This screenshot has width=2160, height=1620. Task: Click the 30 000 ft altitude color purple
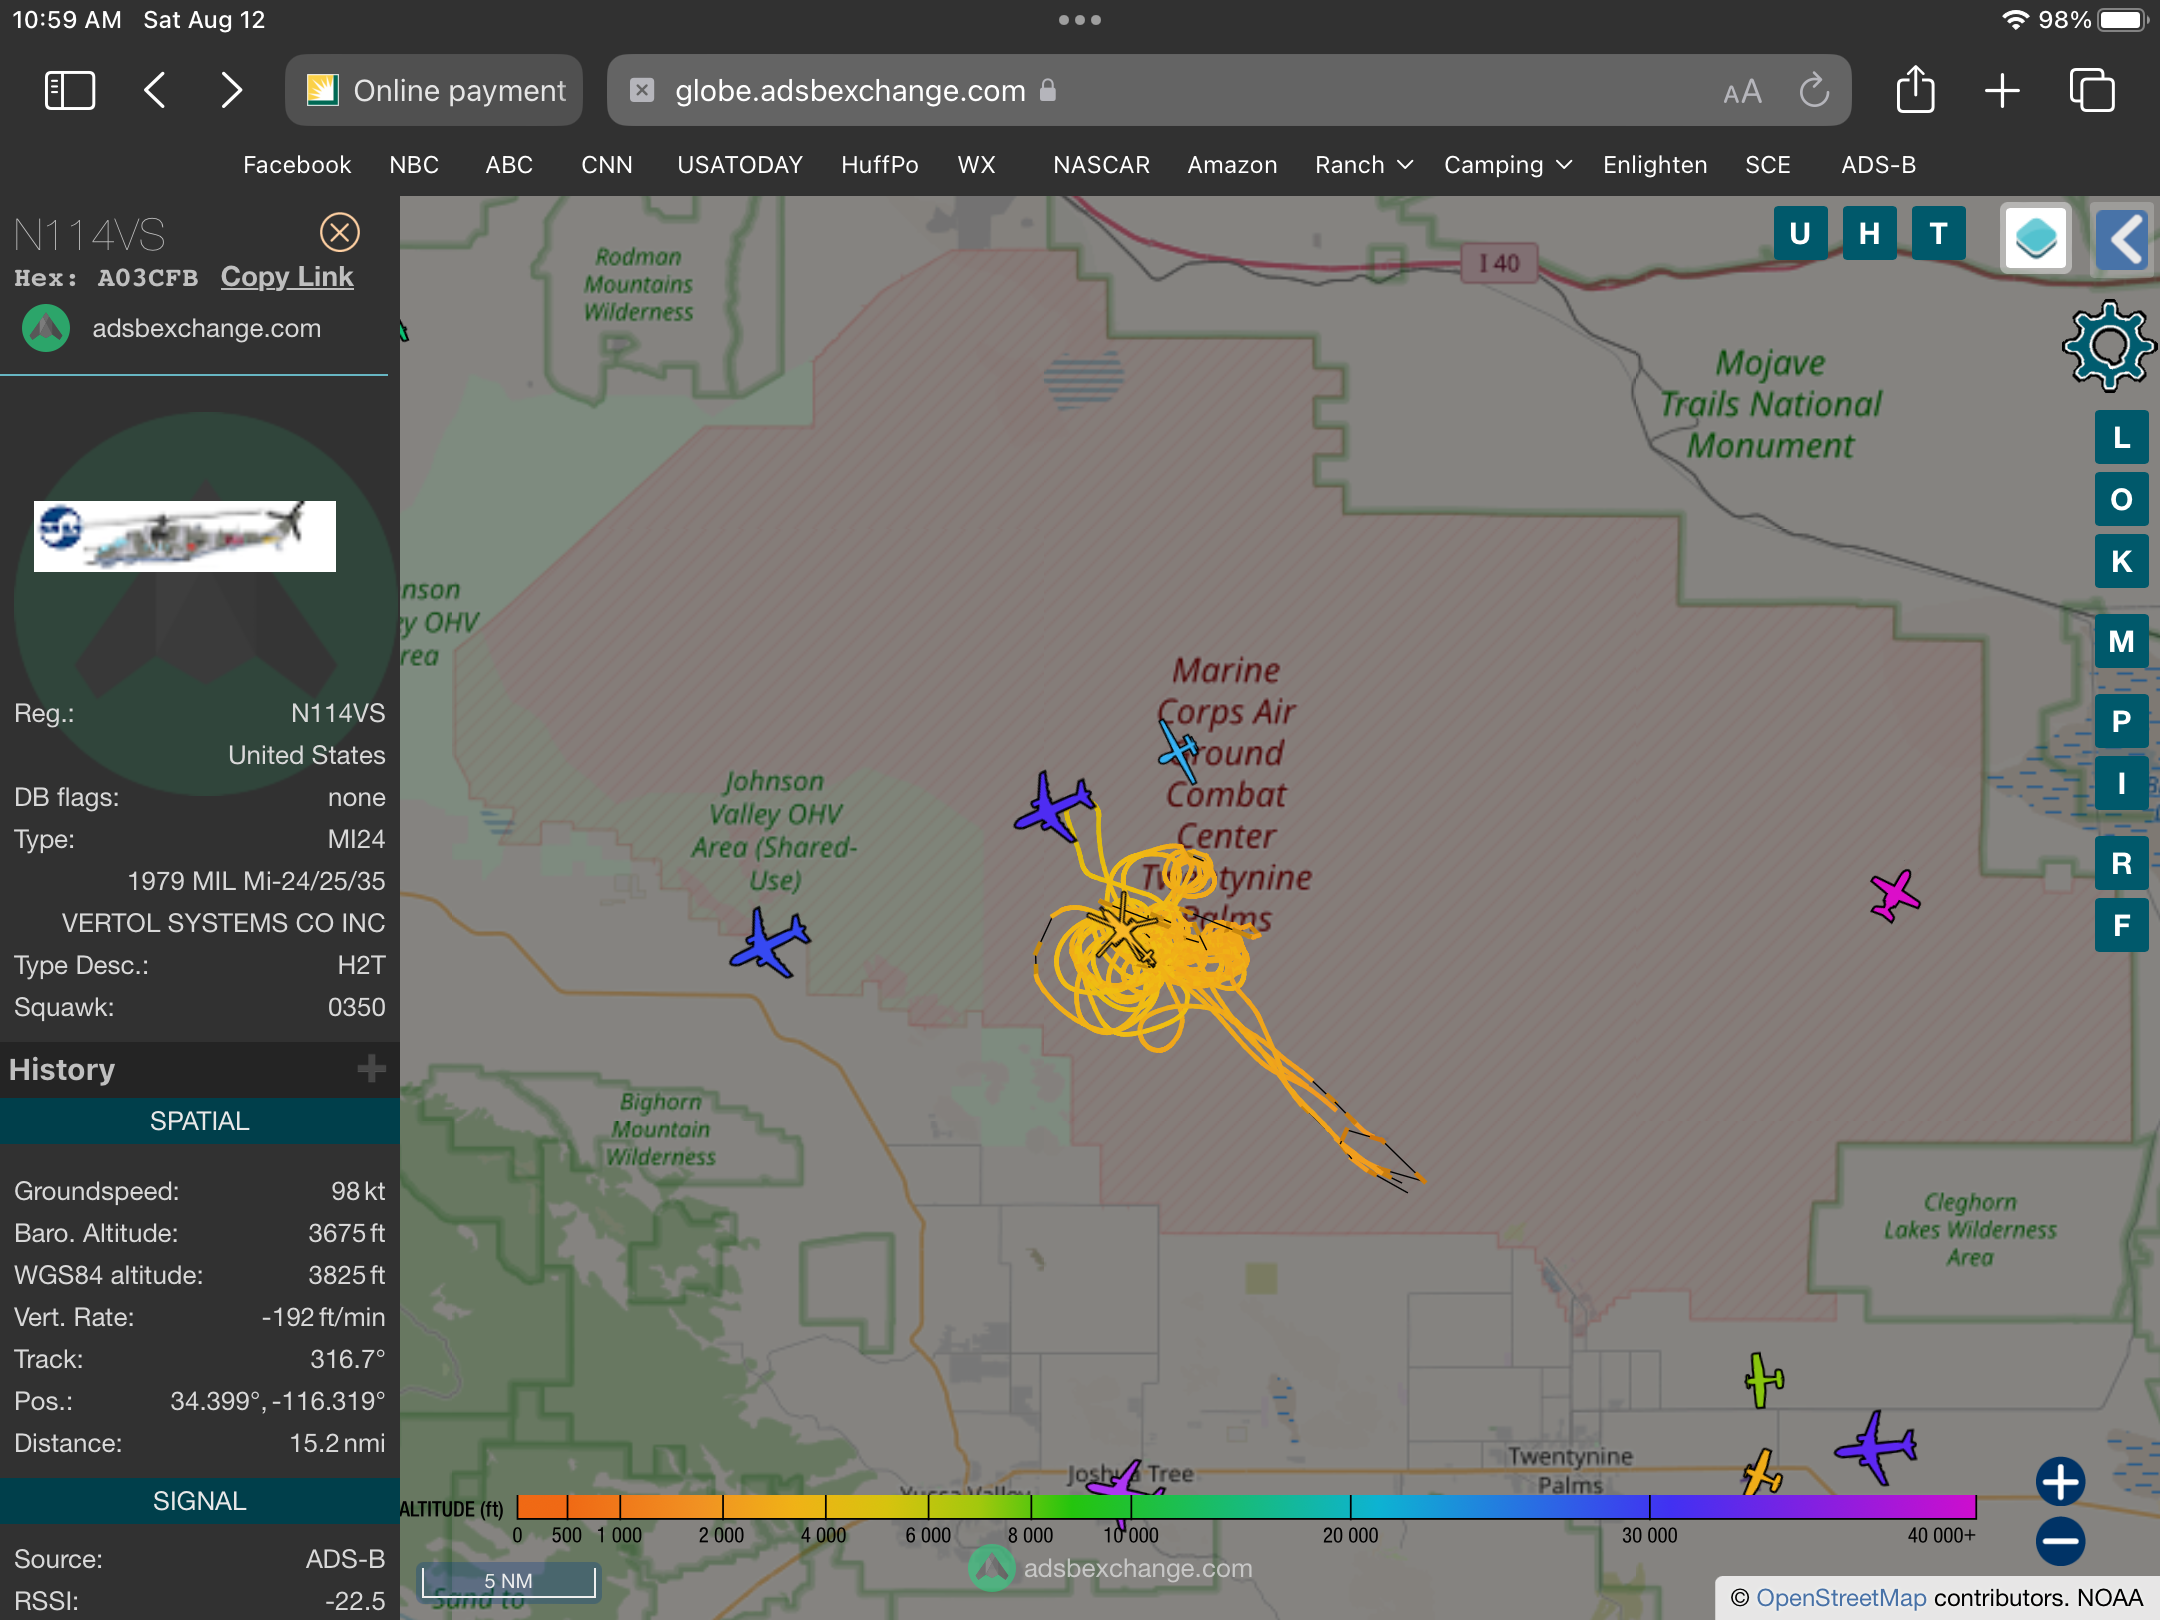1649,1507
